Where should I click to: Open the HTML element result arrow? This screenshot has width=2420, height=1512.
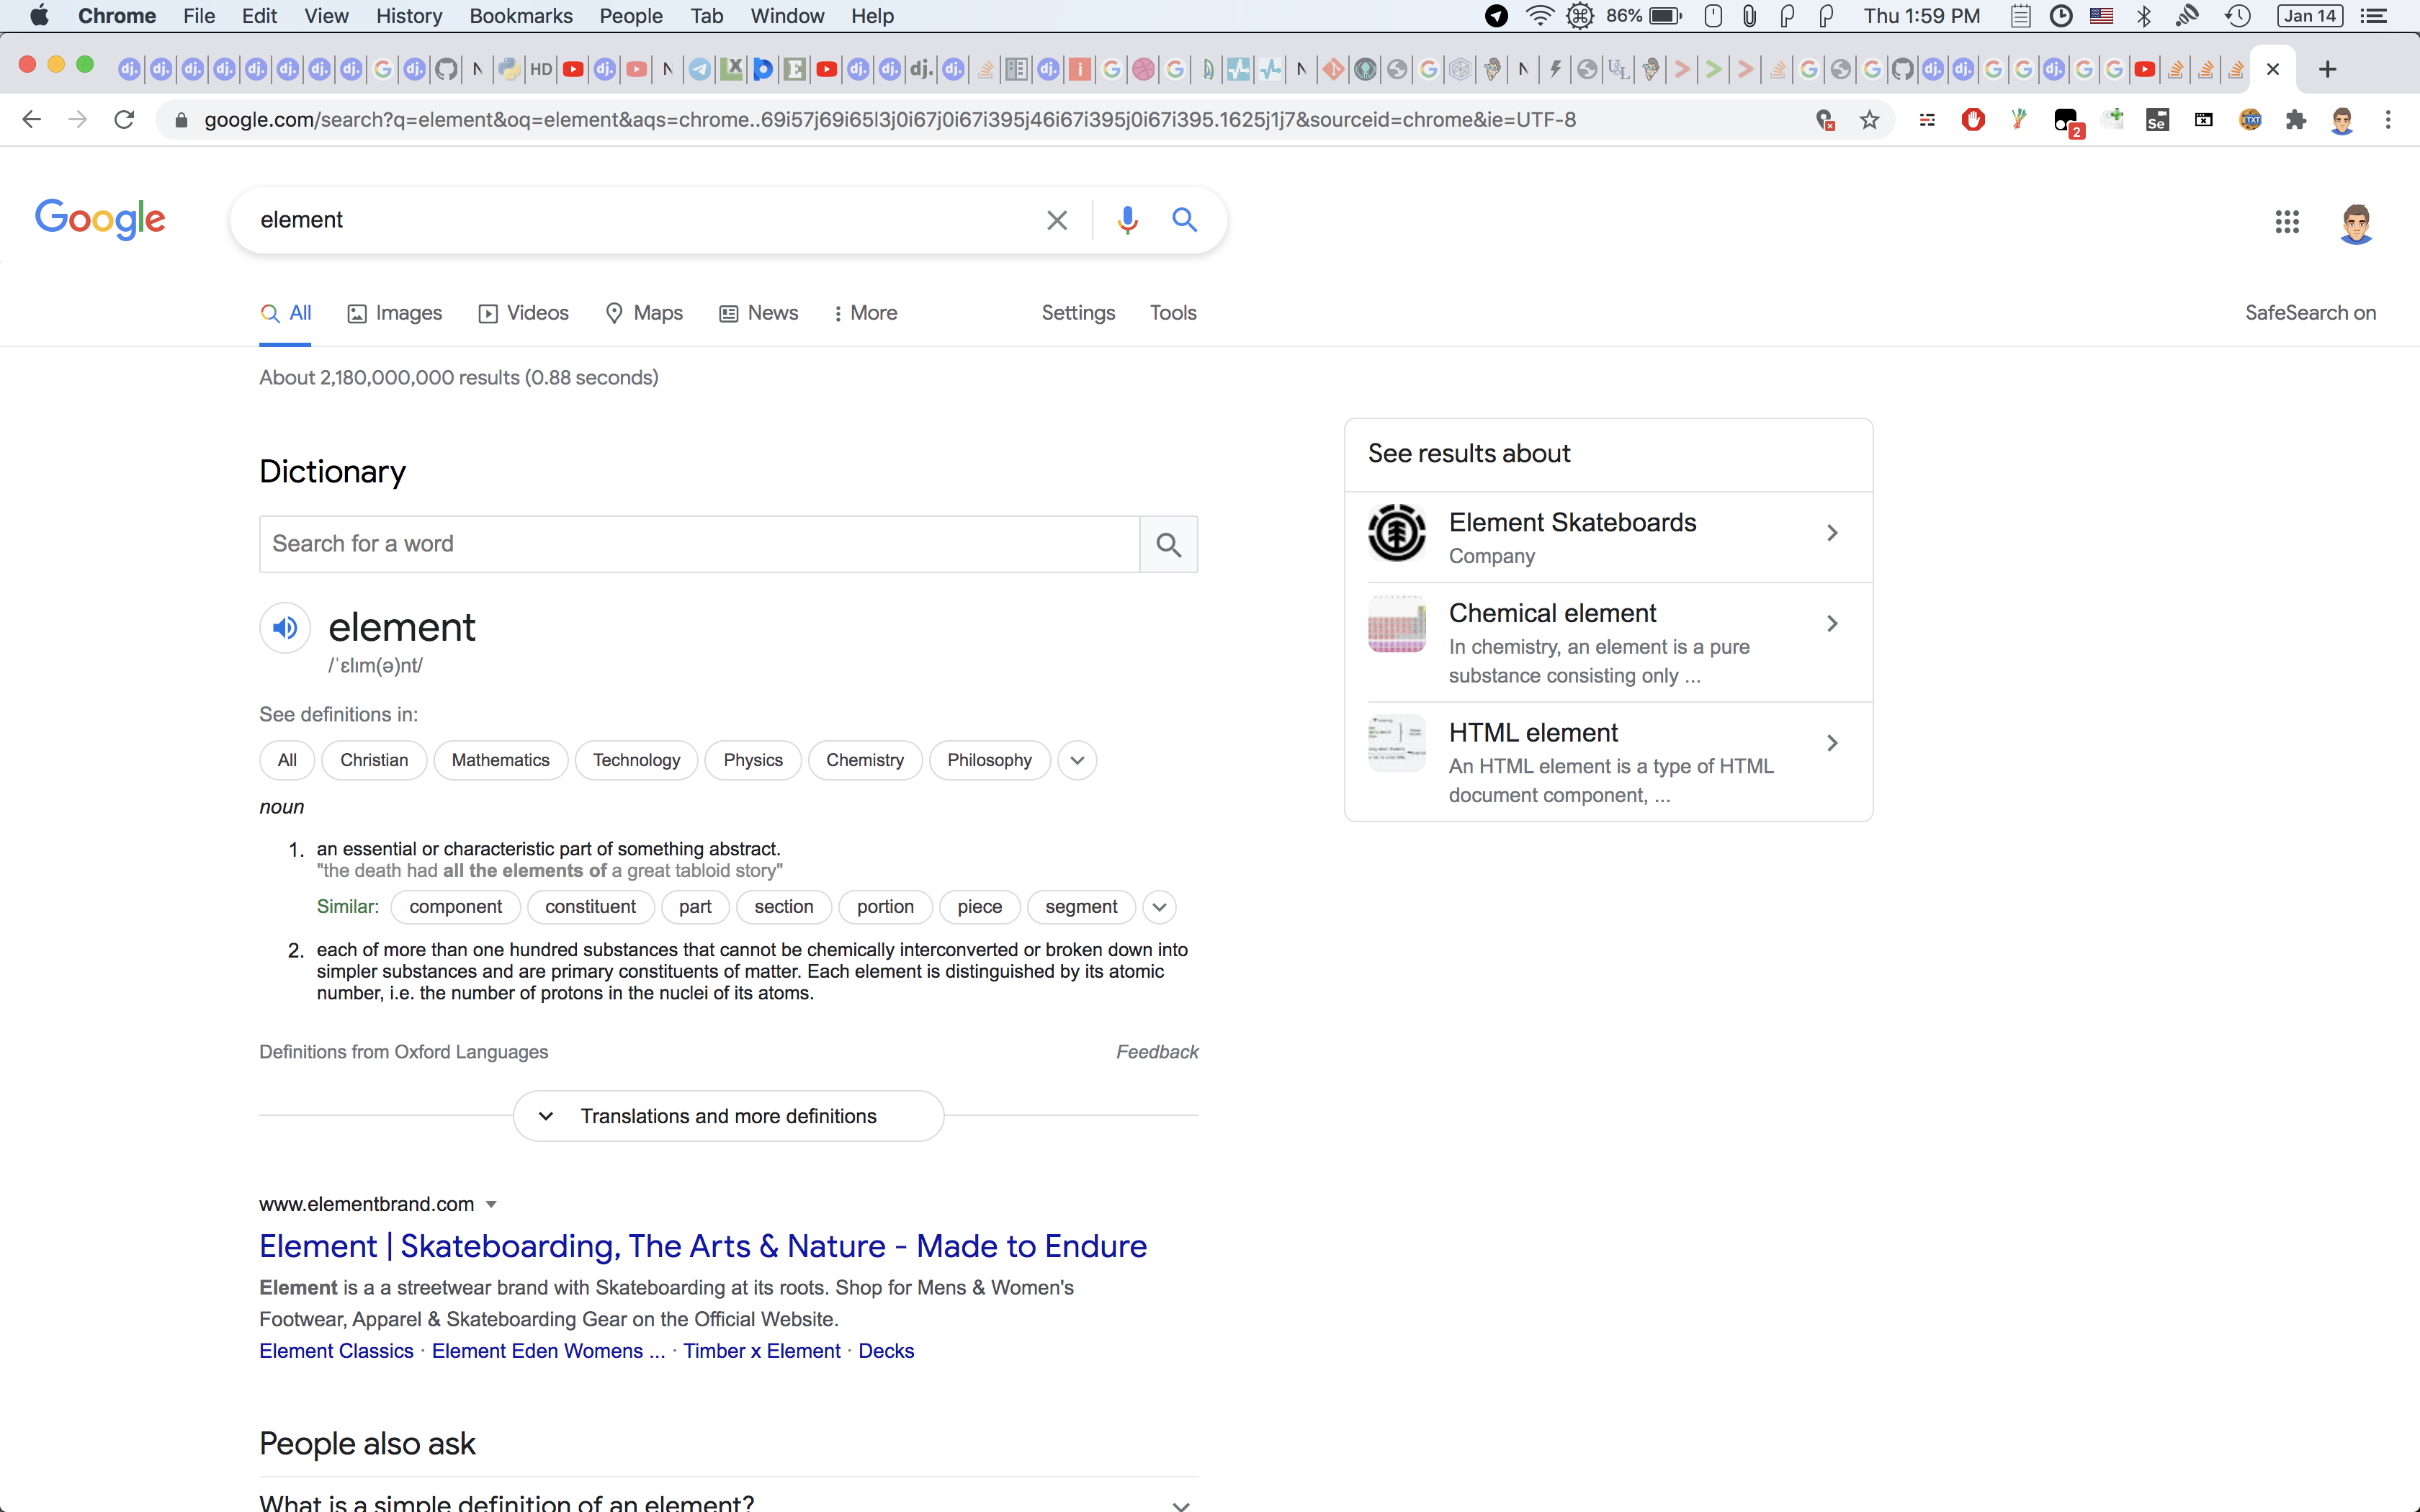tap(1832, 743)
